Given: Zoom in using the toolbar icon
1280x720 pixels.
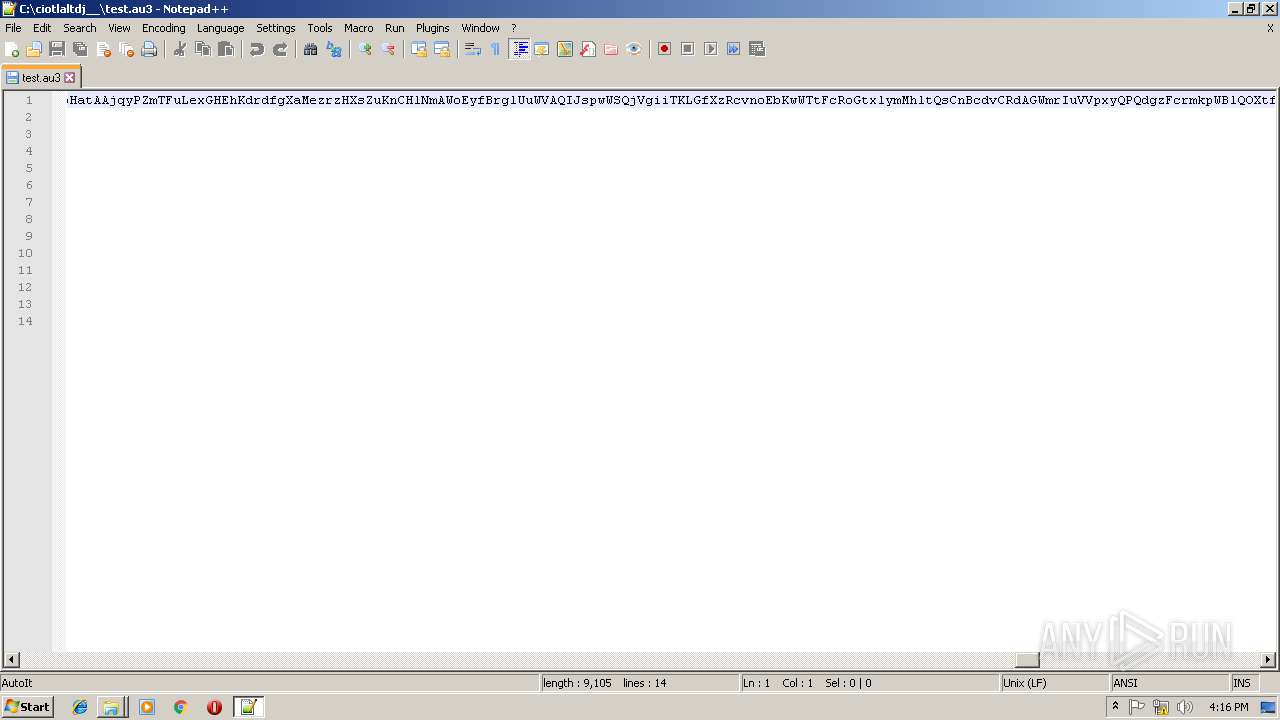Looking at the screenshot, I should click(365, 49).
